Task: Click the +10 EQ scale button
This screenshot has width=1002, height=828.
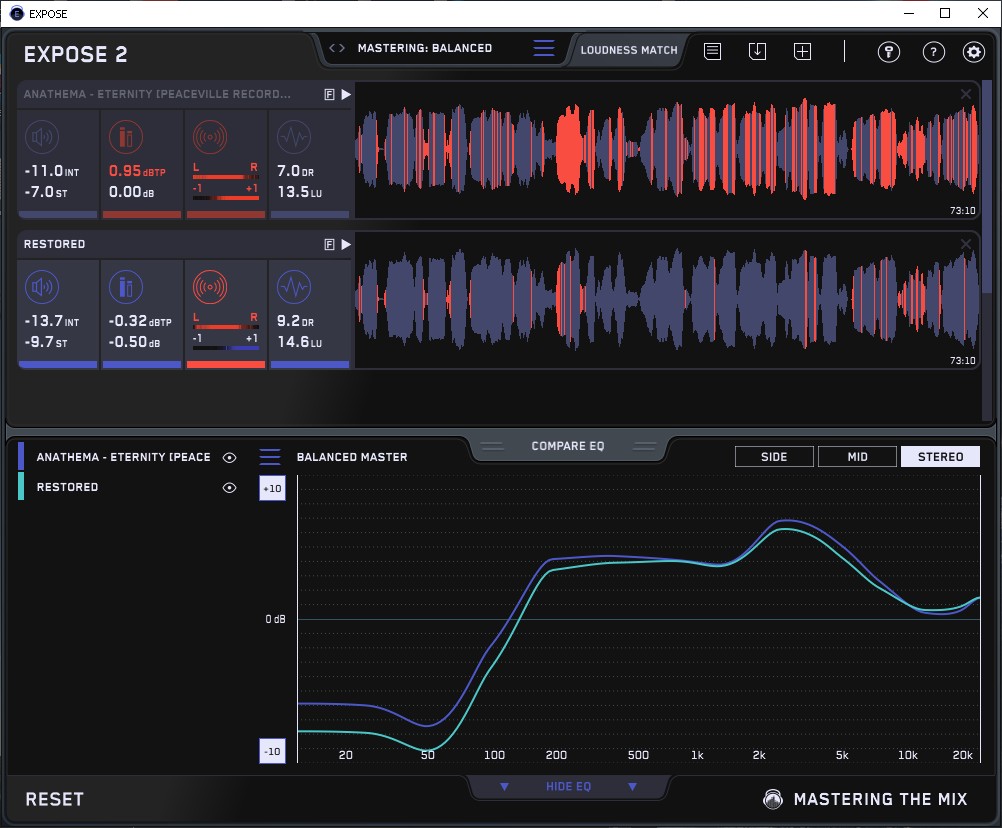Action: (x=272, y=488)
